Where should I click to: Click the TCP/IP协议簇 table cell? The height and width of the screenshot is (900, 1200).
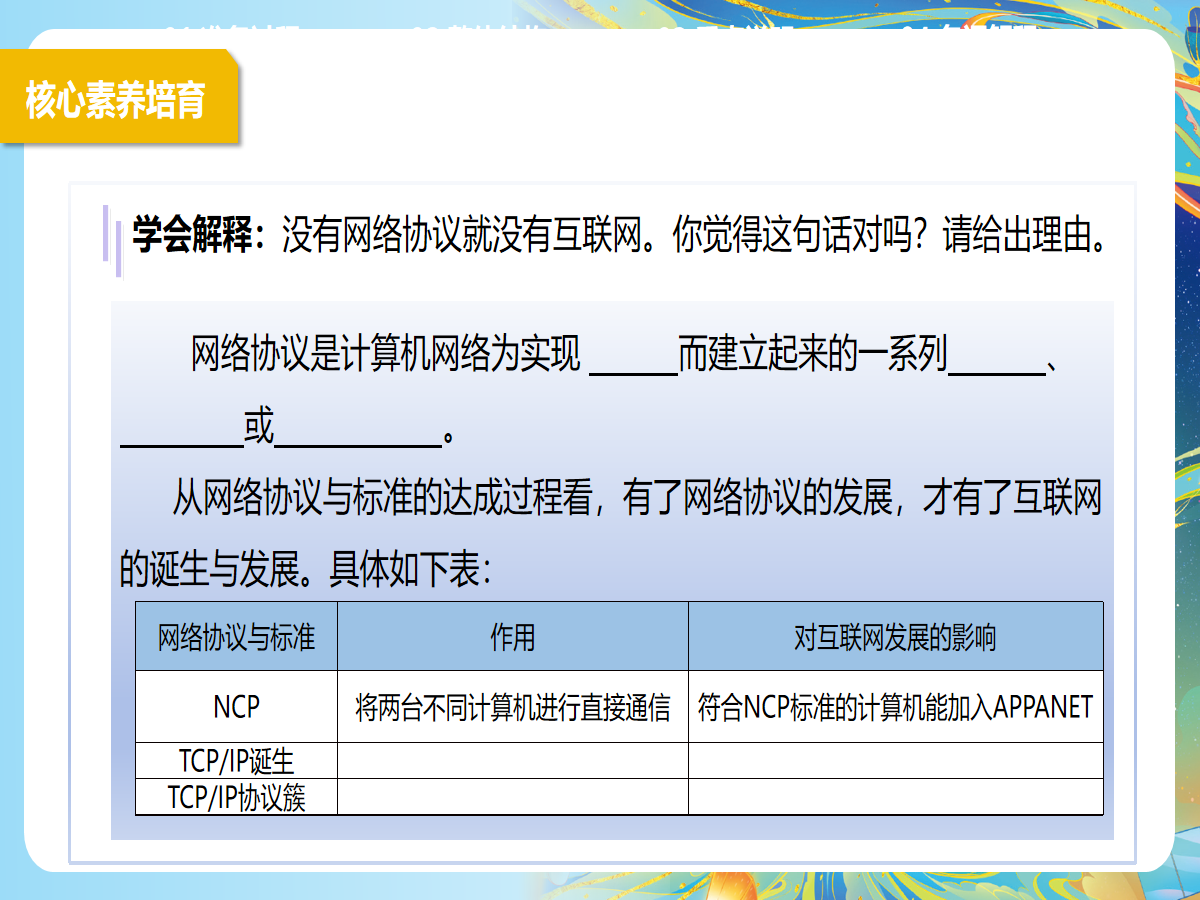(x=236, y=796)
